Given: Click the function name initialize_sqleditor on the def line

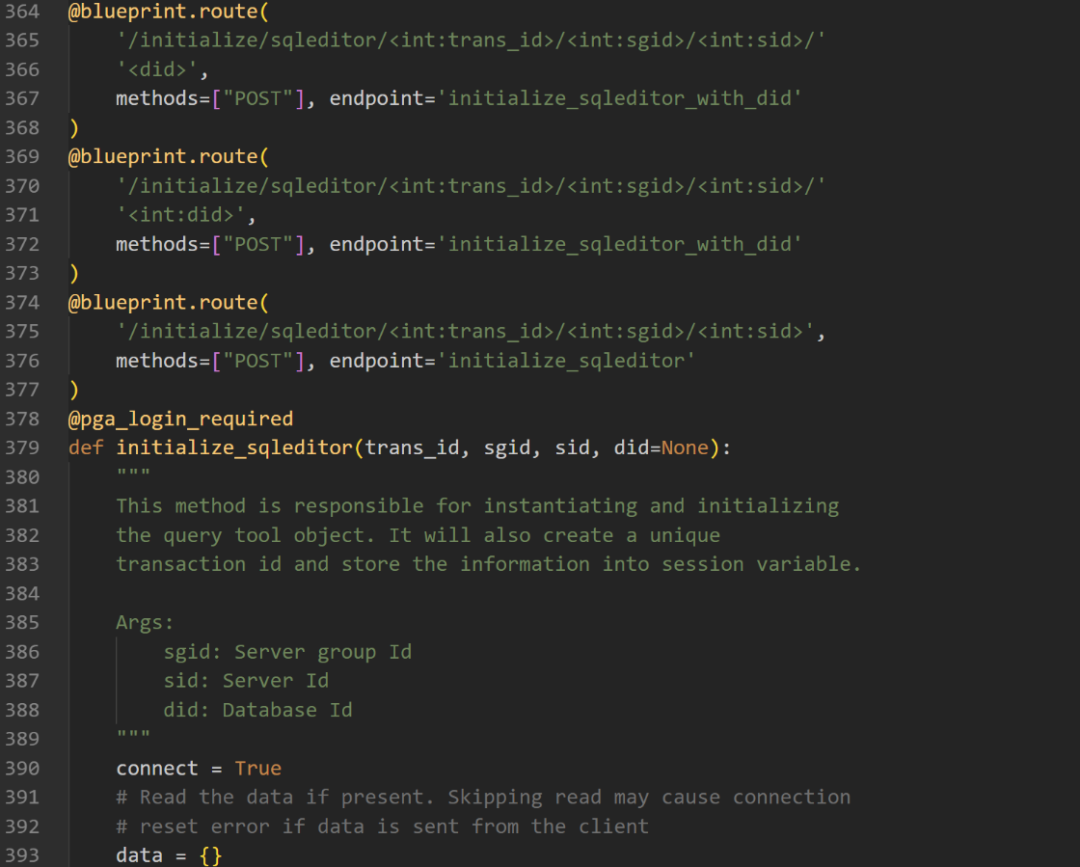Looking at the screenshot, I should pyautogui.click(x=234, y=448).
